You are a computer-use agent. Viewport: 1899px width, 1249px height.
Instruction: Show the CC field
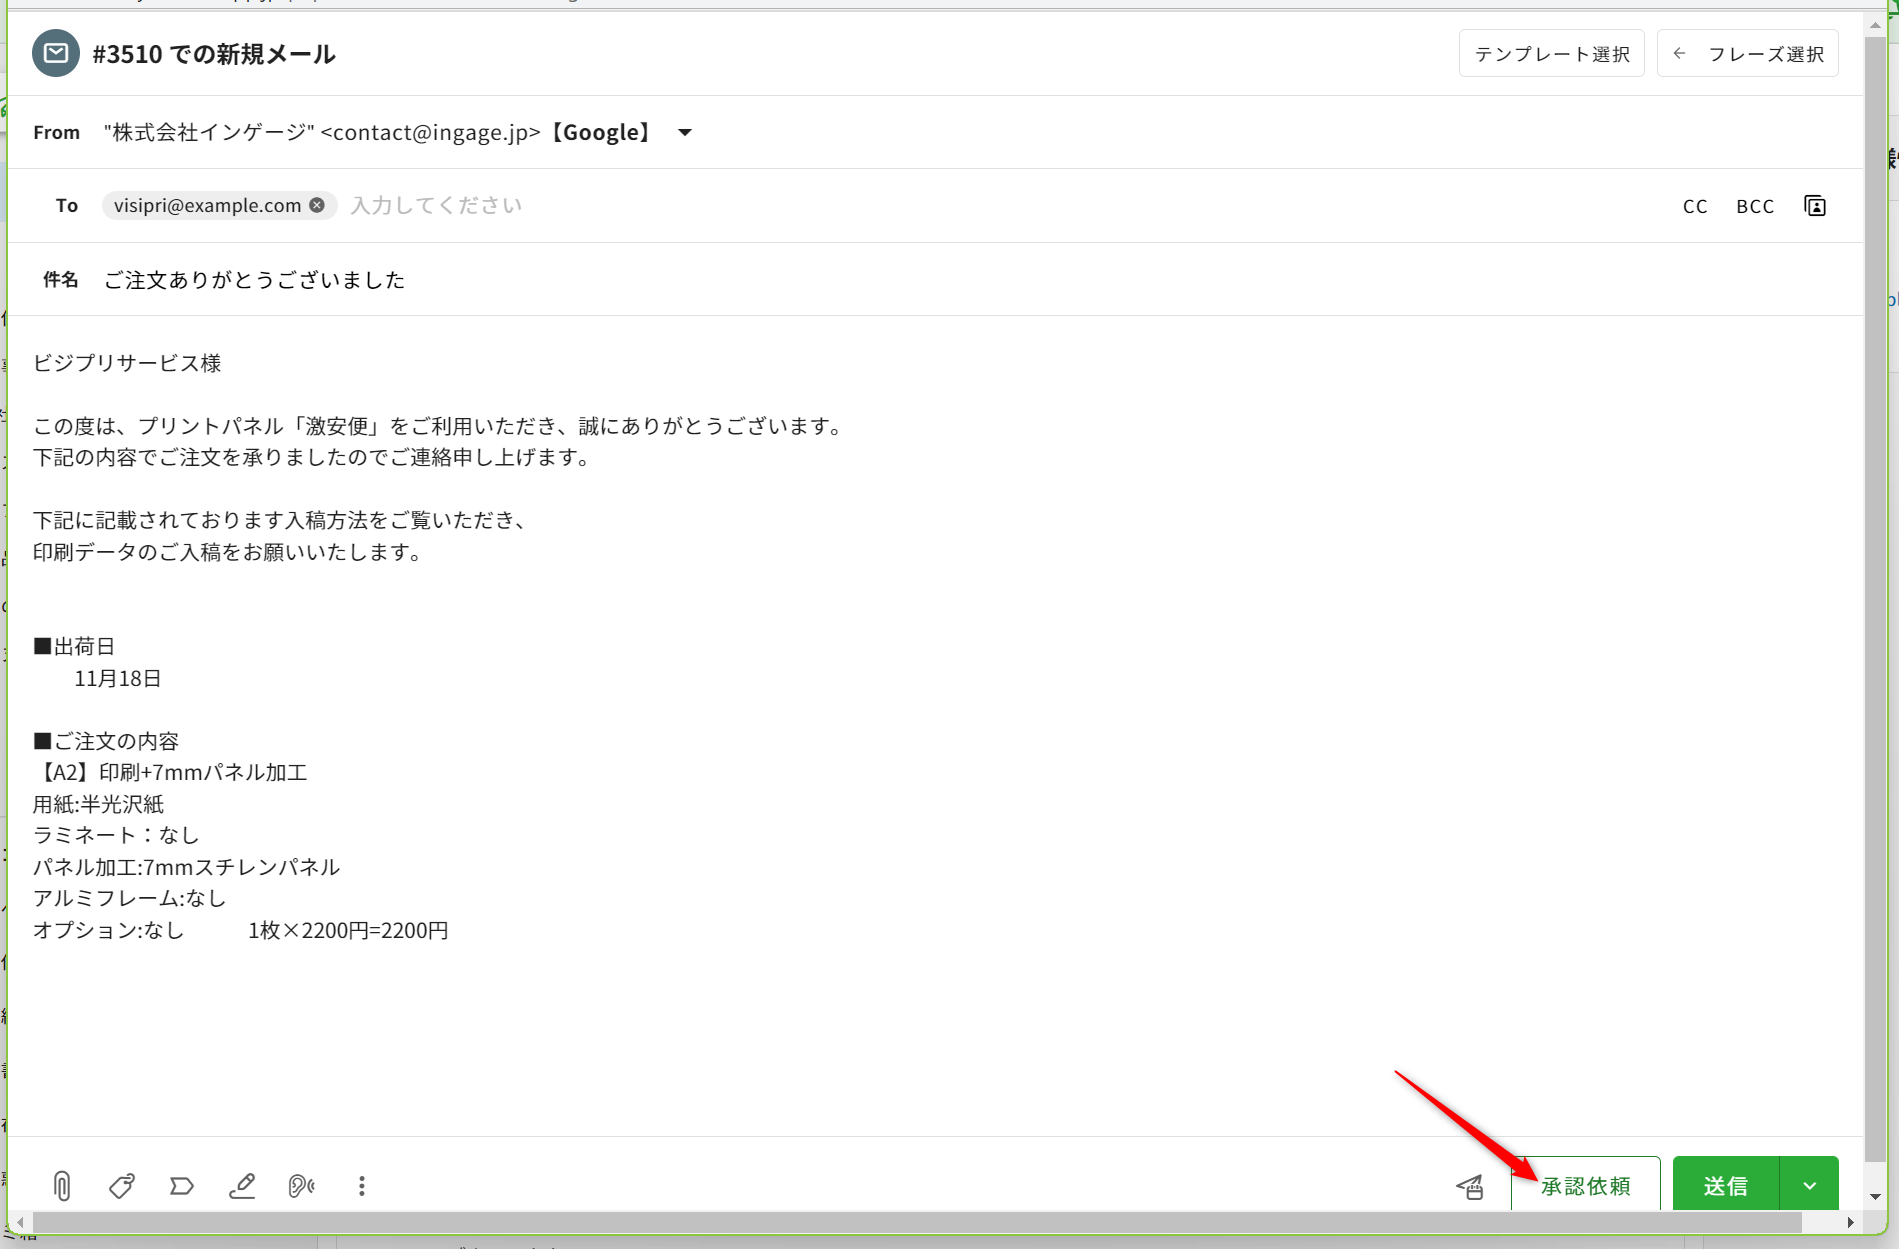click(1695, 206)
